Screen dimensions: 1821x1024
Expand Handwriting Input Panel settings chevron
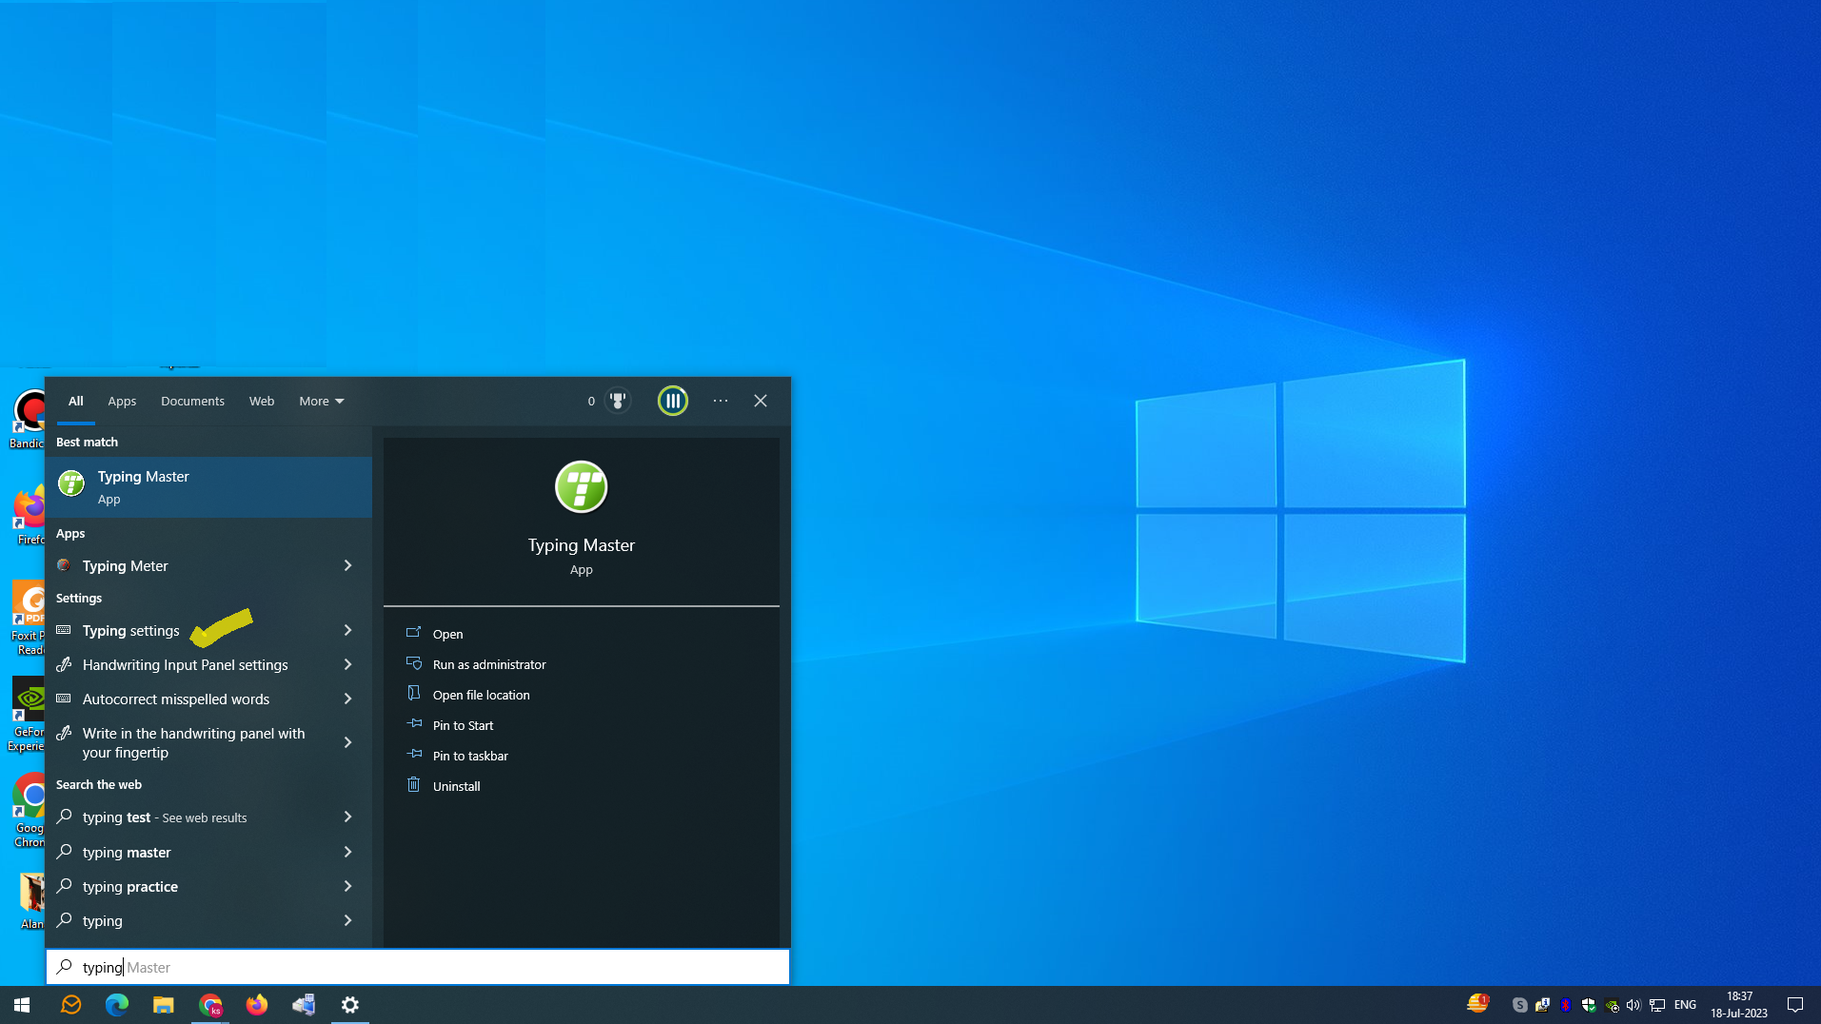click(x=348, y=665)
